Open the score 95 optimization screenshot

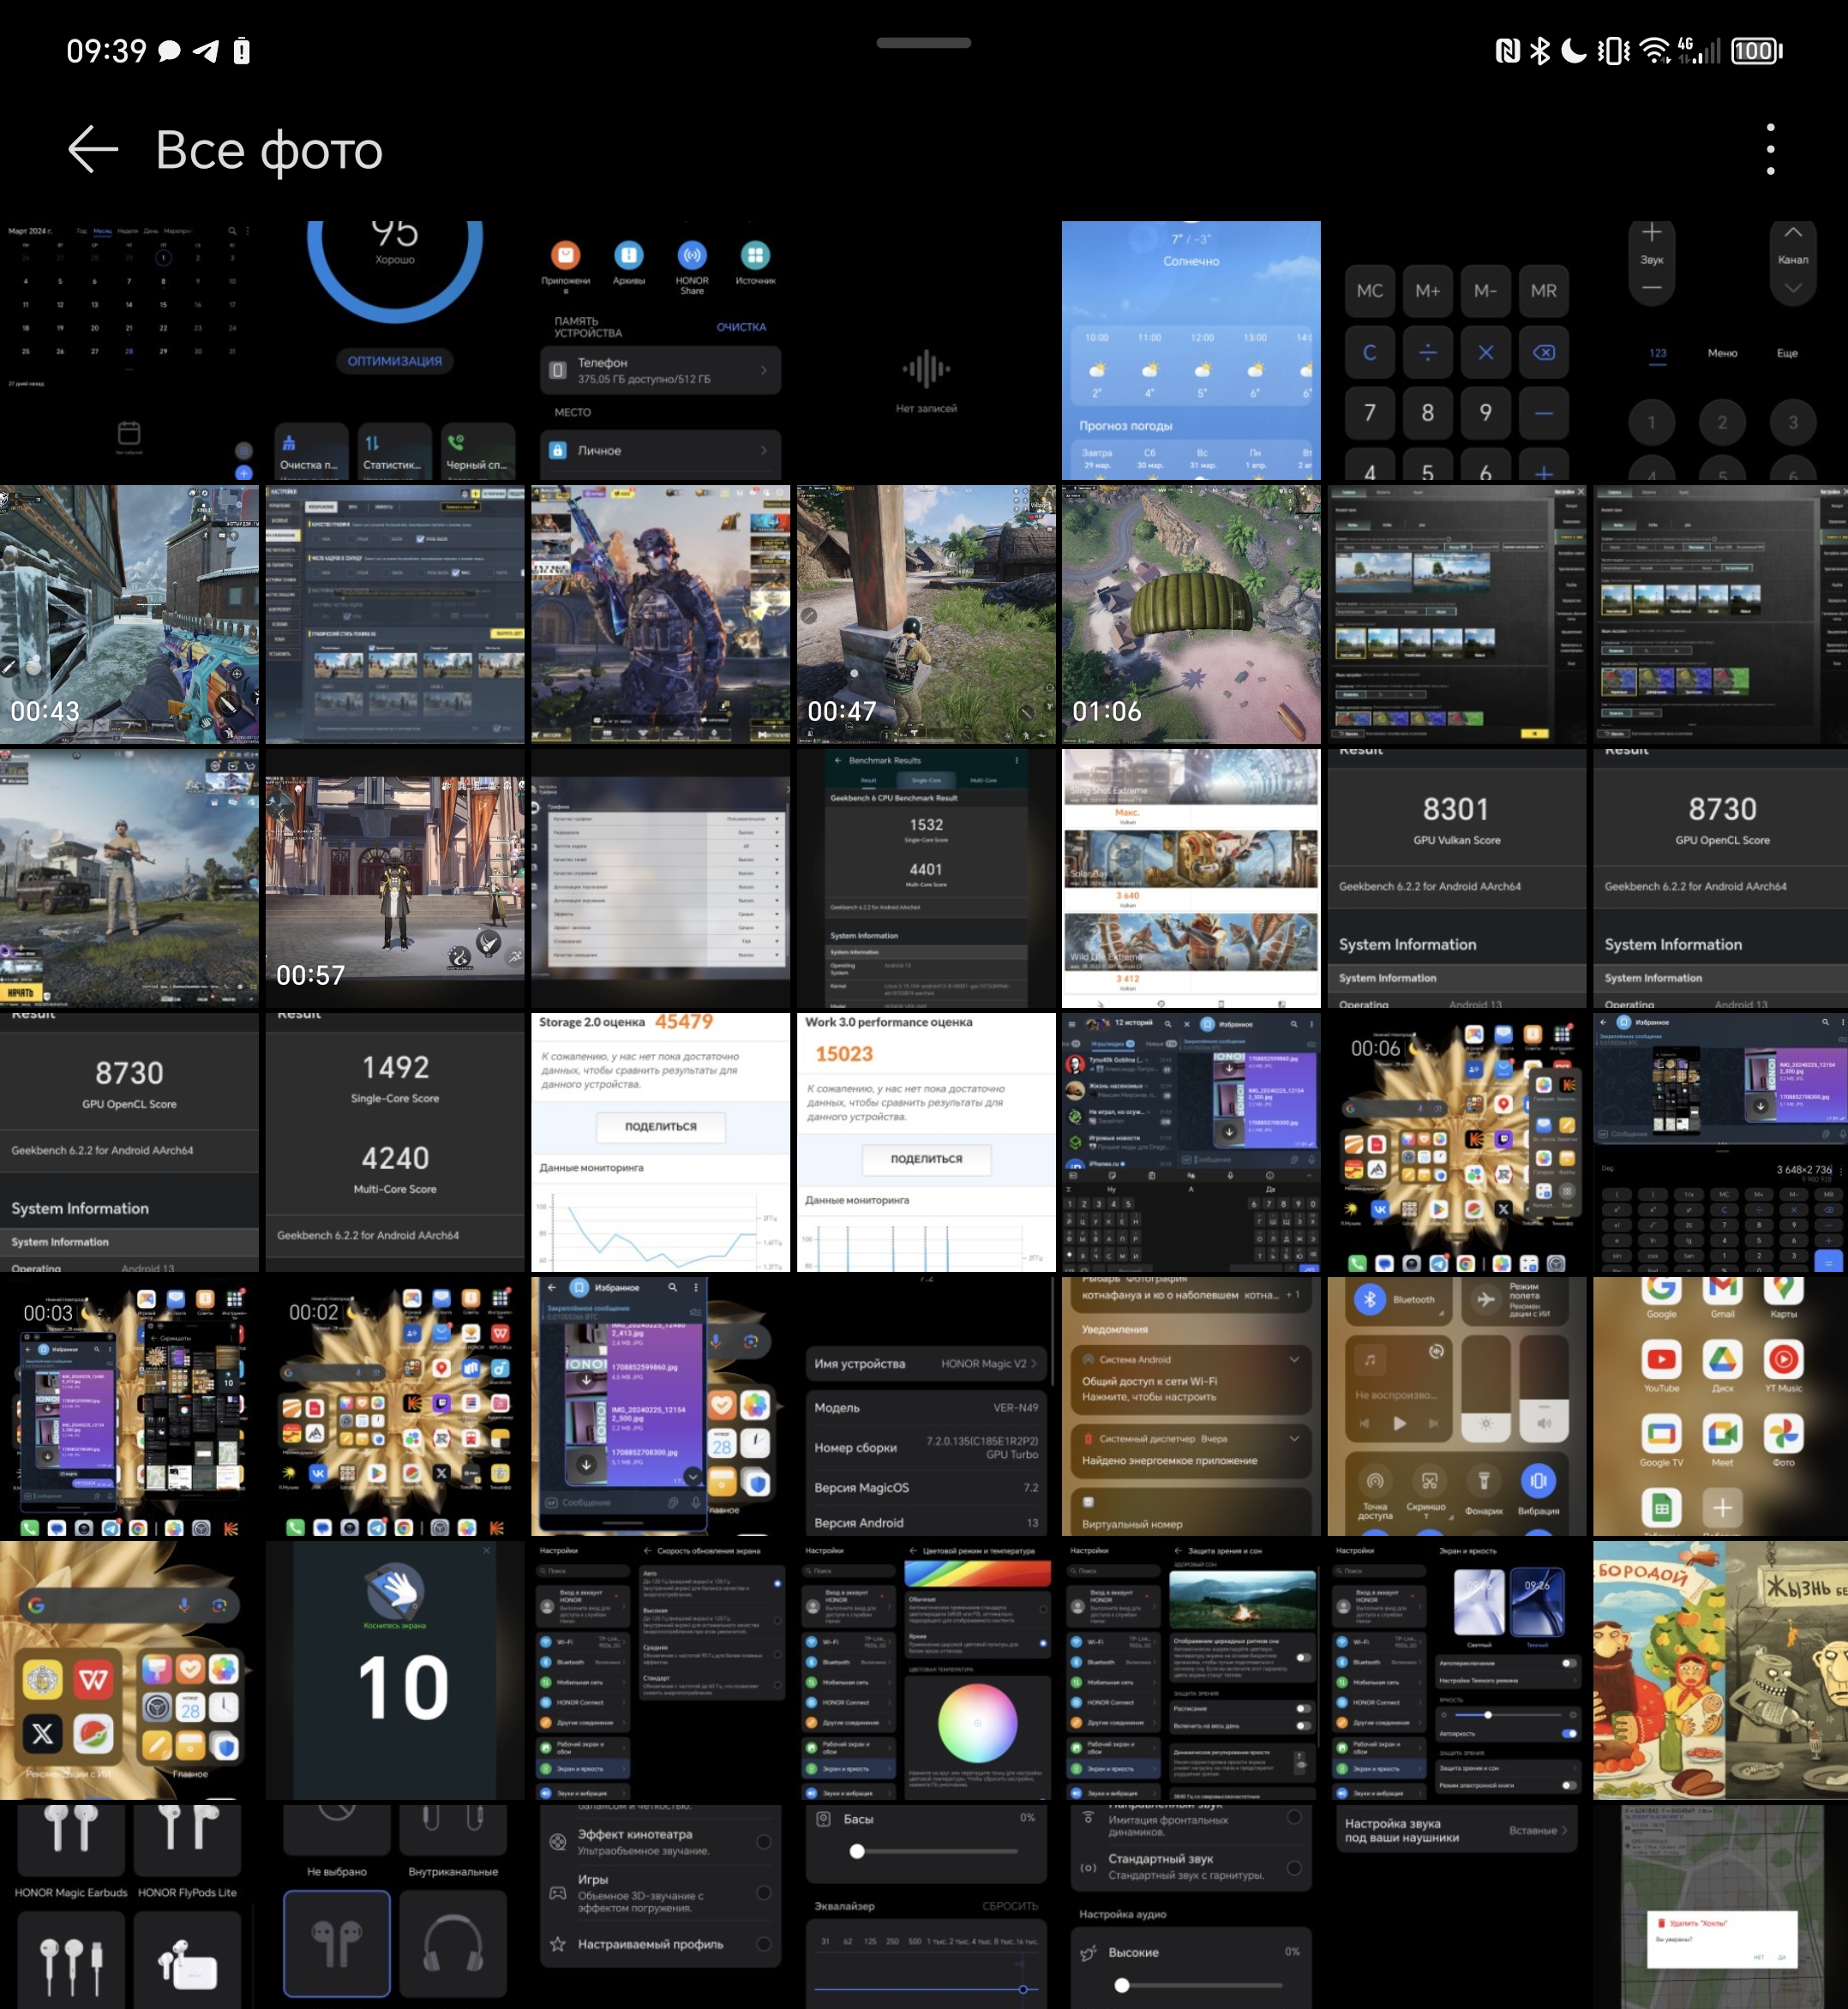click(395, 350)
